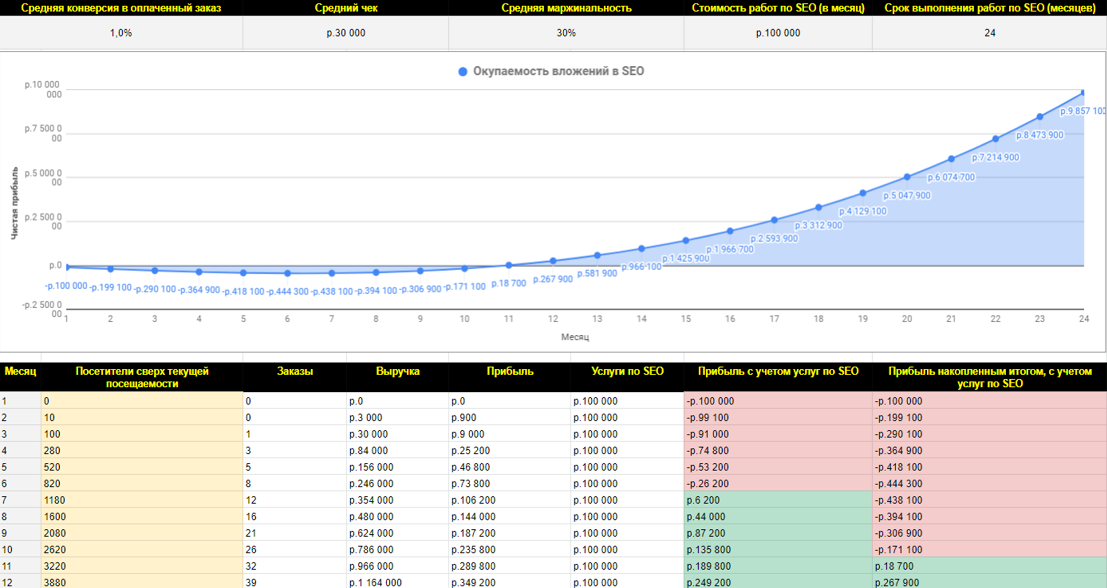Select the average conversion cell showing 1,0%
1107x588 pixels.
click(x=121, y=33)
